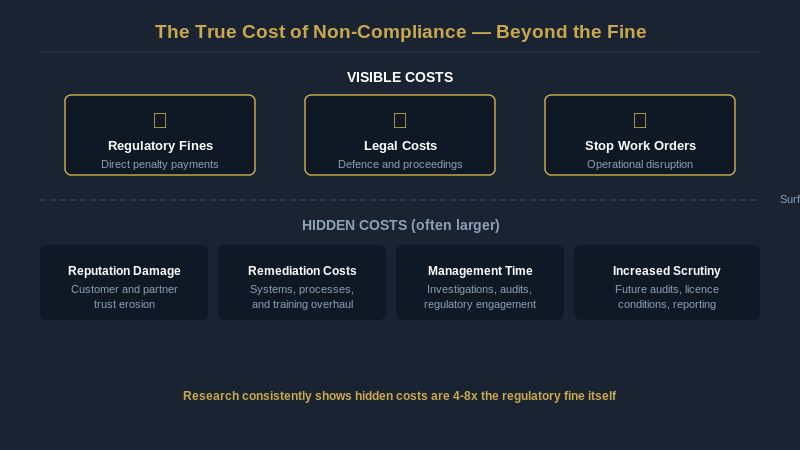This screenshot has height=450, width=800.
Task: Select the Increased Scrutiny title
Action: pos(667,271)
